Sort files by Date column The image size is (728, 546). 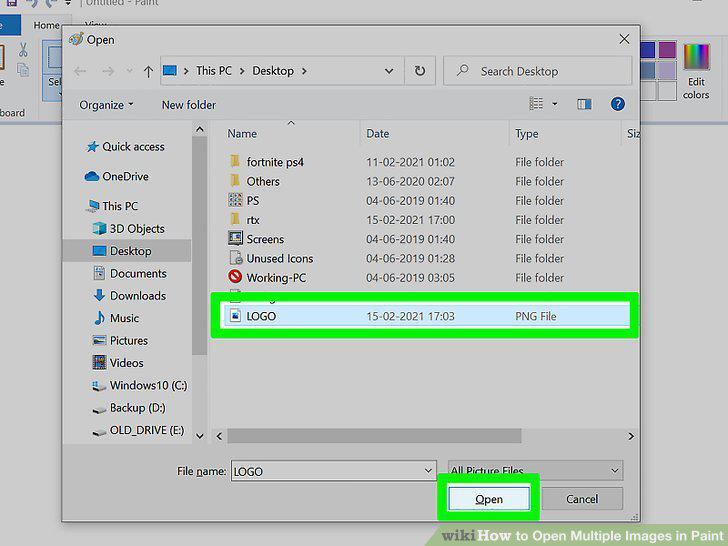pyautogui.click(x=377, y=134)
